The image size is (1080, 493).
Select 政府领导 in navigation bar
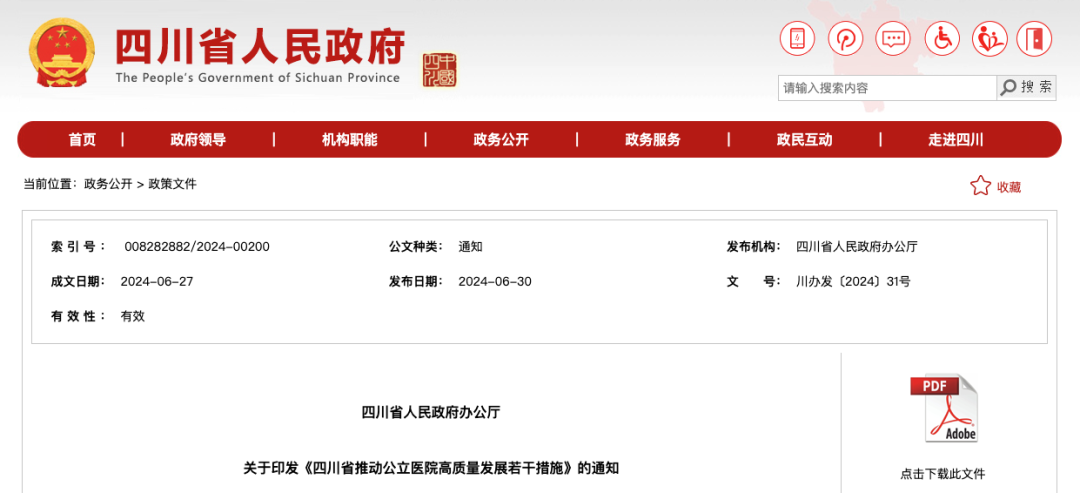pos(198,140)
